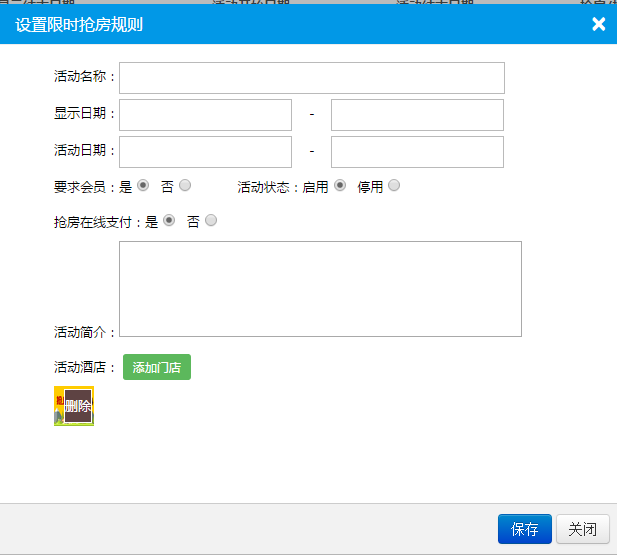Viewport: 617px width, 555px height.
Task: Focus the 显示日期 end date field
Action: [417, 115]
